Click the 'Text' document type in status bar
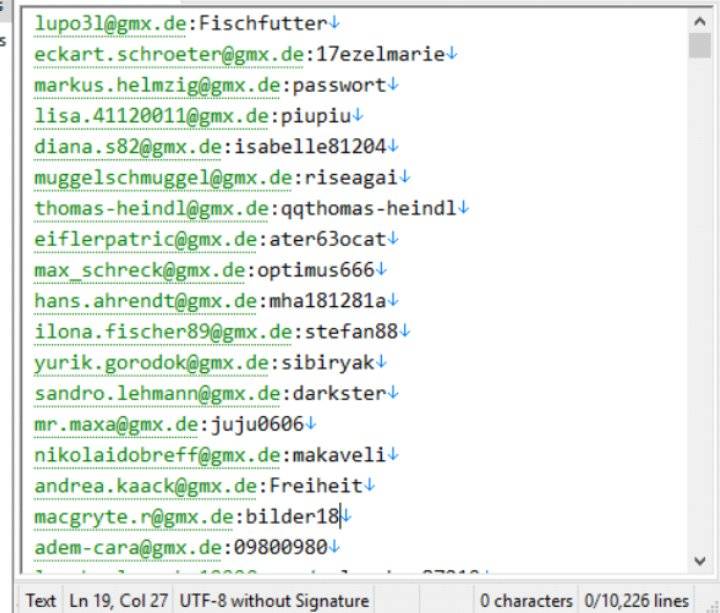The image size is (720, 613). 40,601
